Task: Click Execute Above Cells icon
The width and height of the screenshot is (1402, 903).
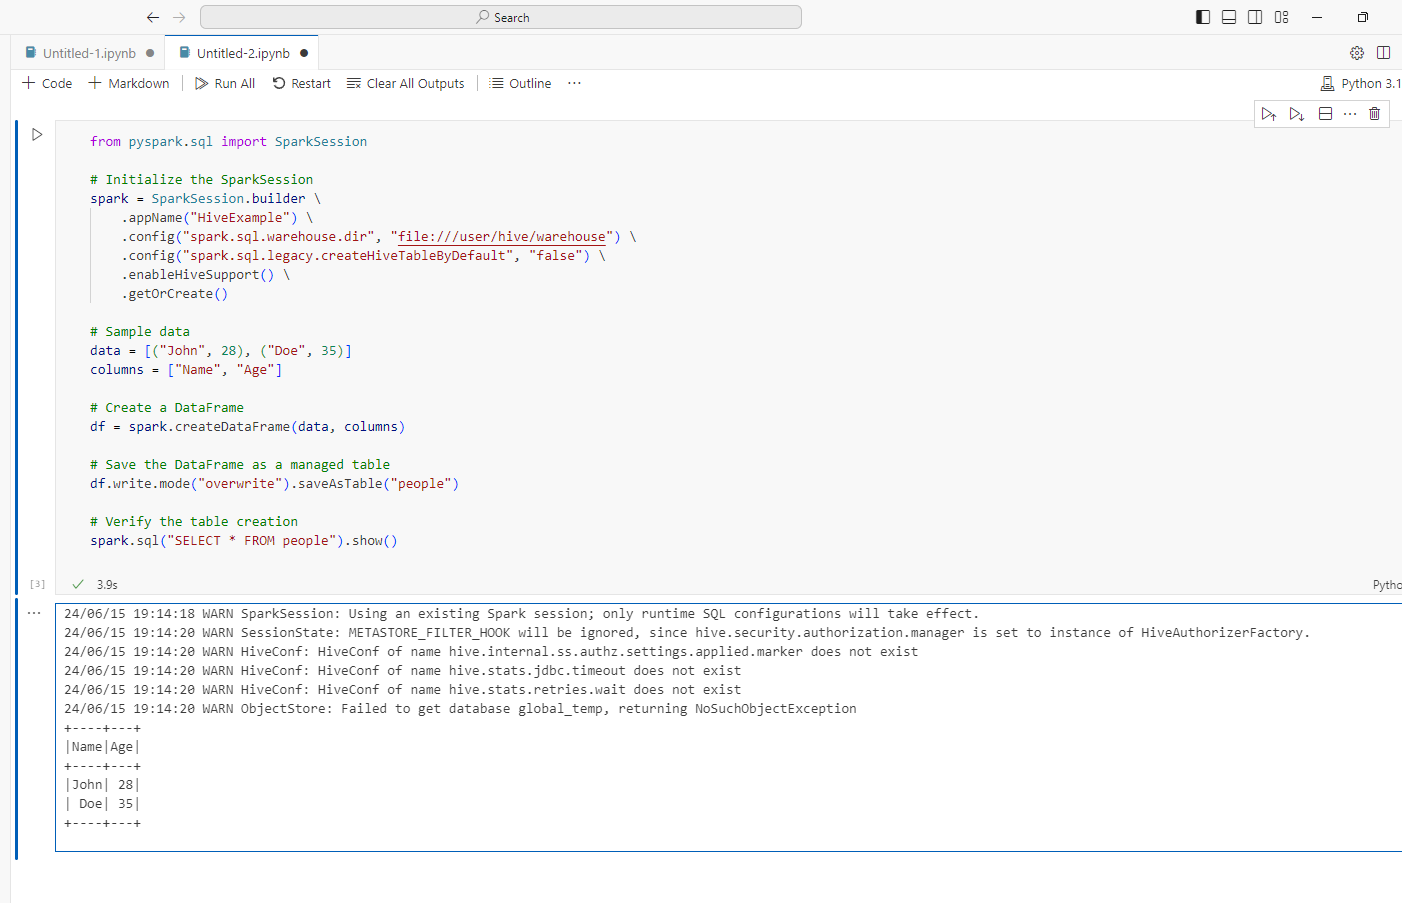Action: click(1268, 114)
